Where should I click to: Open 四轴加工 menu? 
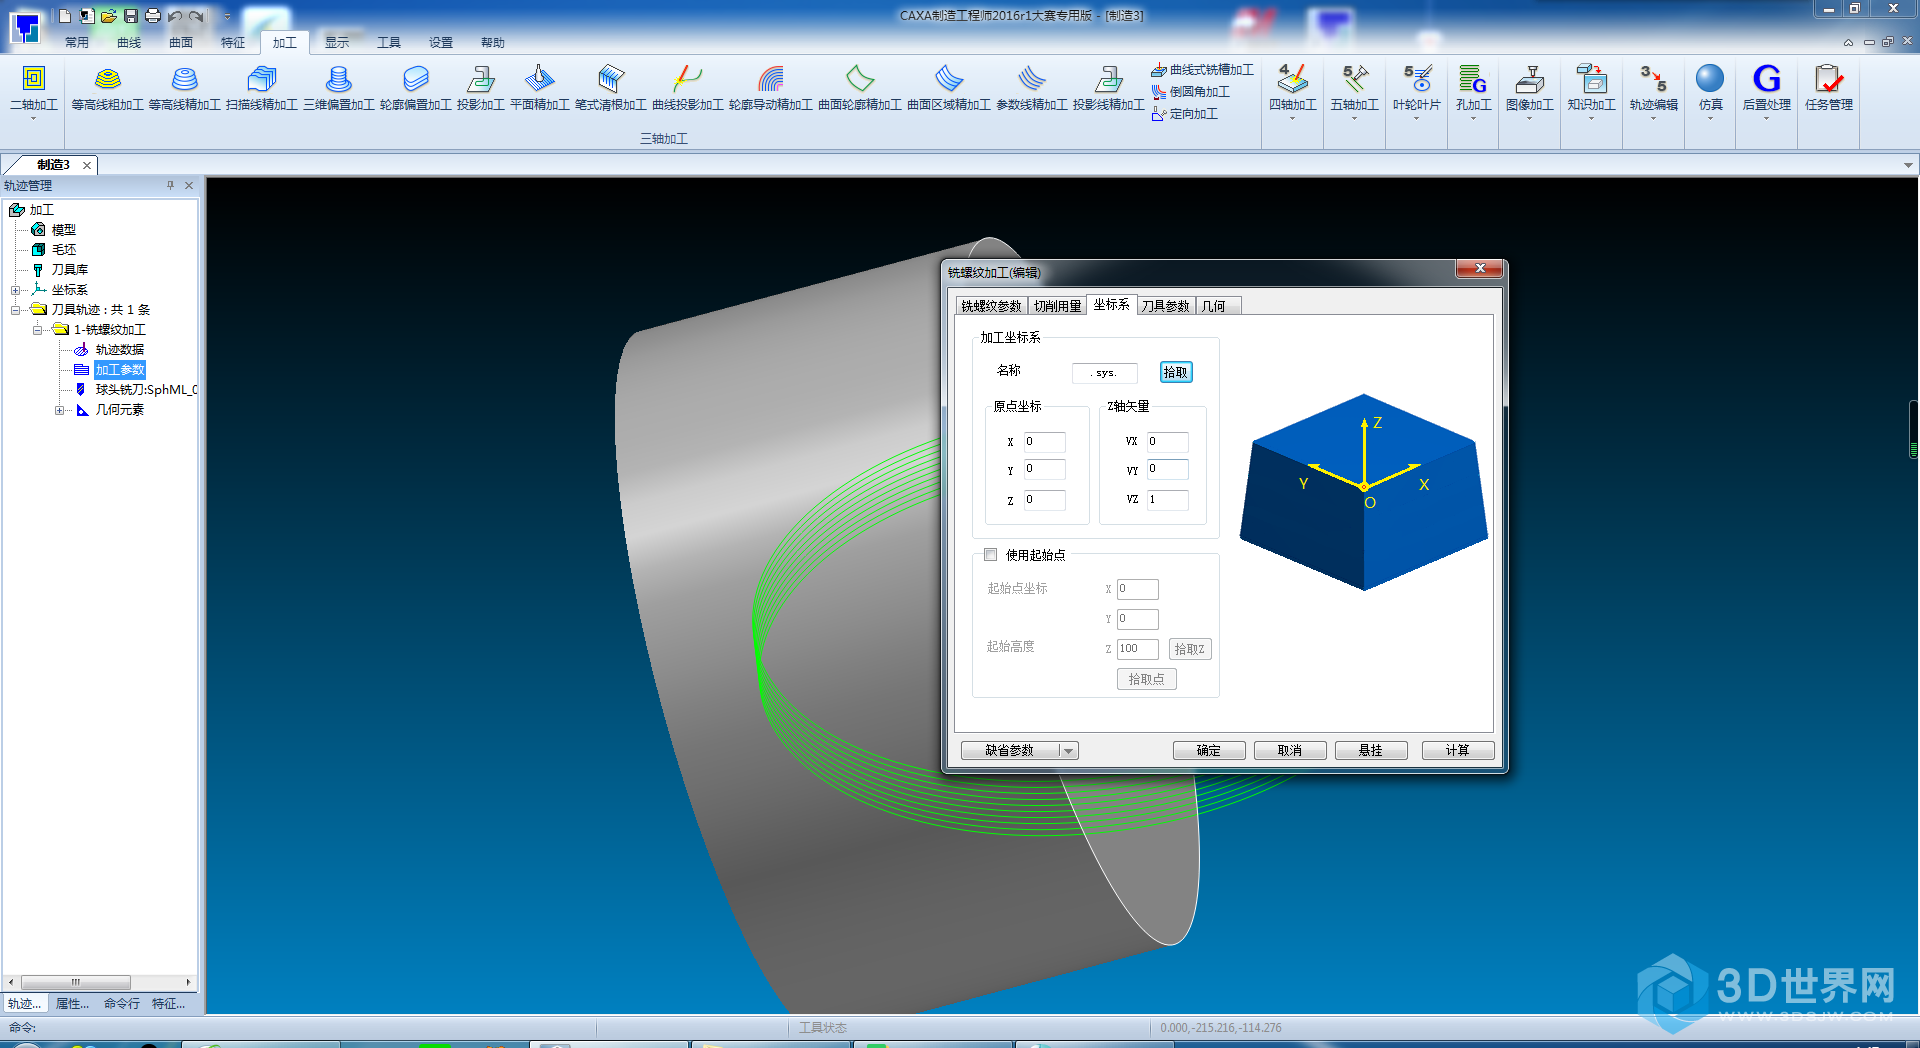click(x=1292, y=92)
